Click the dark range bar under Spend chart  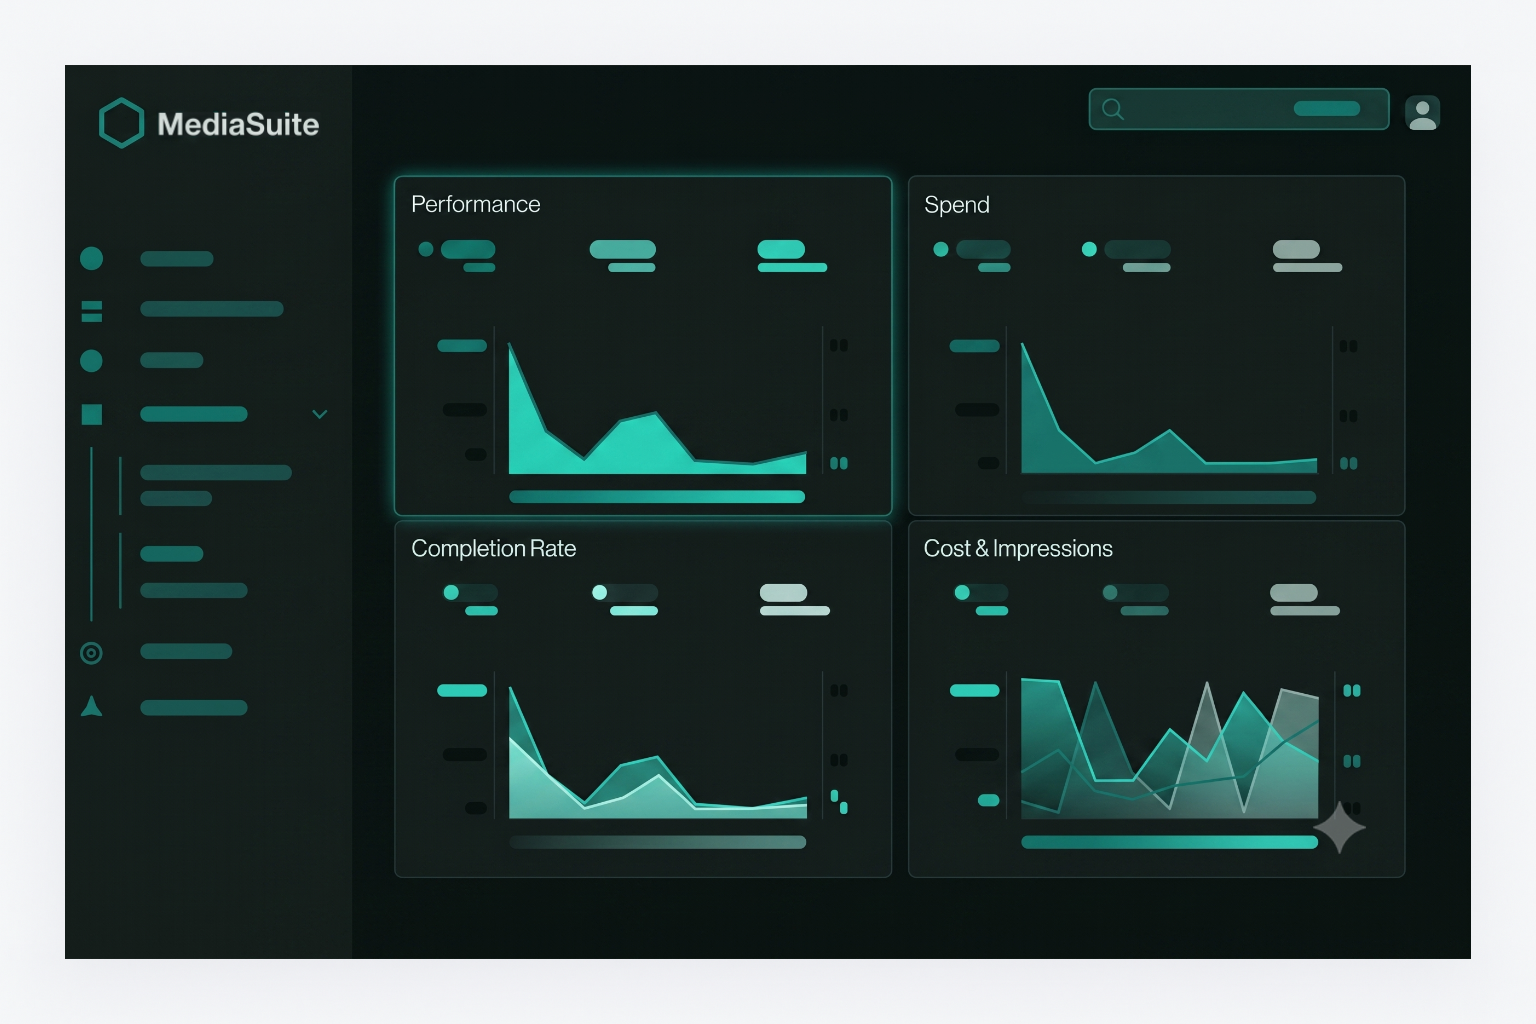coord(1169,497)
